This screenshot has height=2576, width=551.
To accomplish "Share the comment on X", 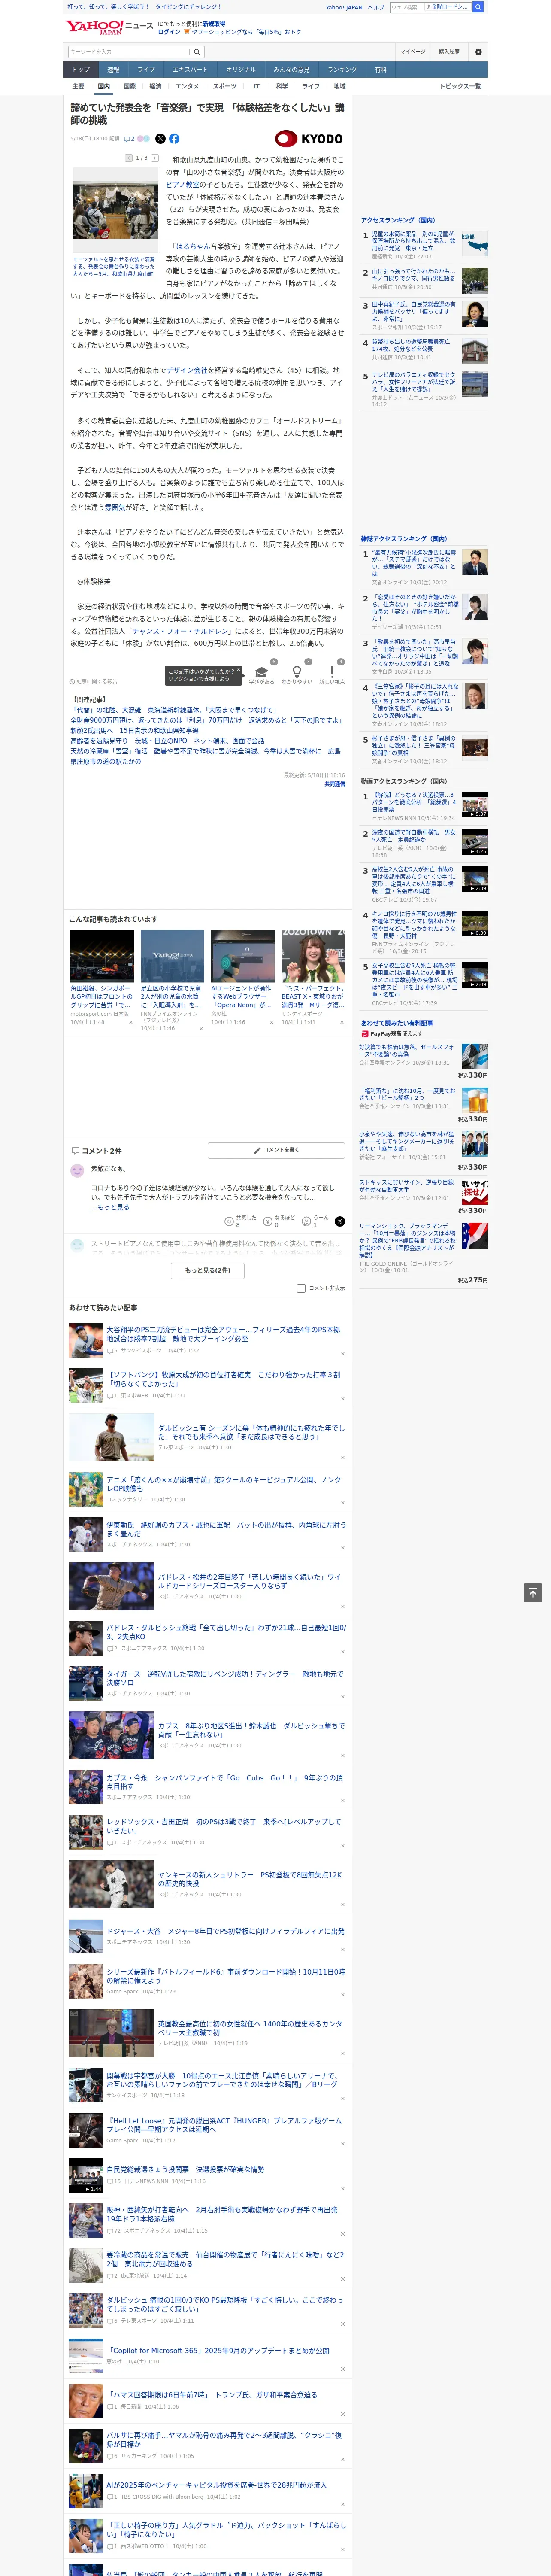I will (340, 1221).
